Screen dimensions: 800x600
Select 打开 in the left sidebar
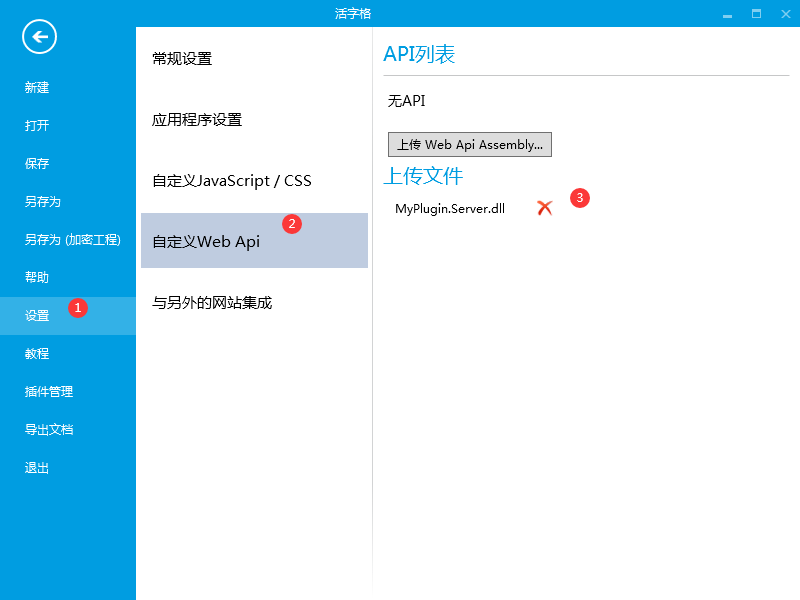click(x=37, y=126)
